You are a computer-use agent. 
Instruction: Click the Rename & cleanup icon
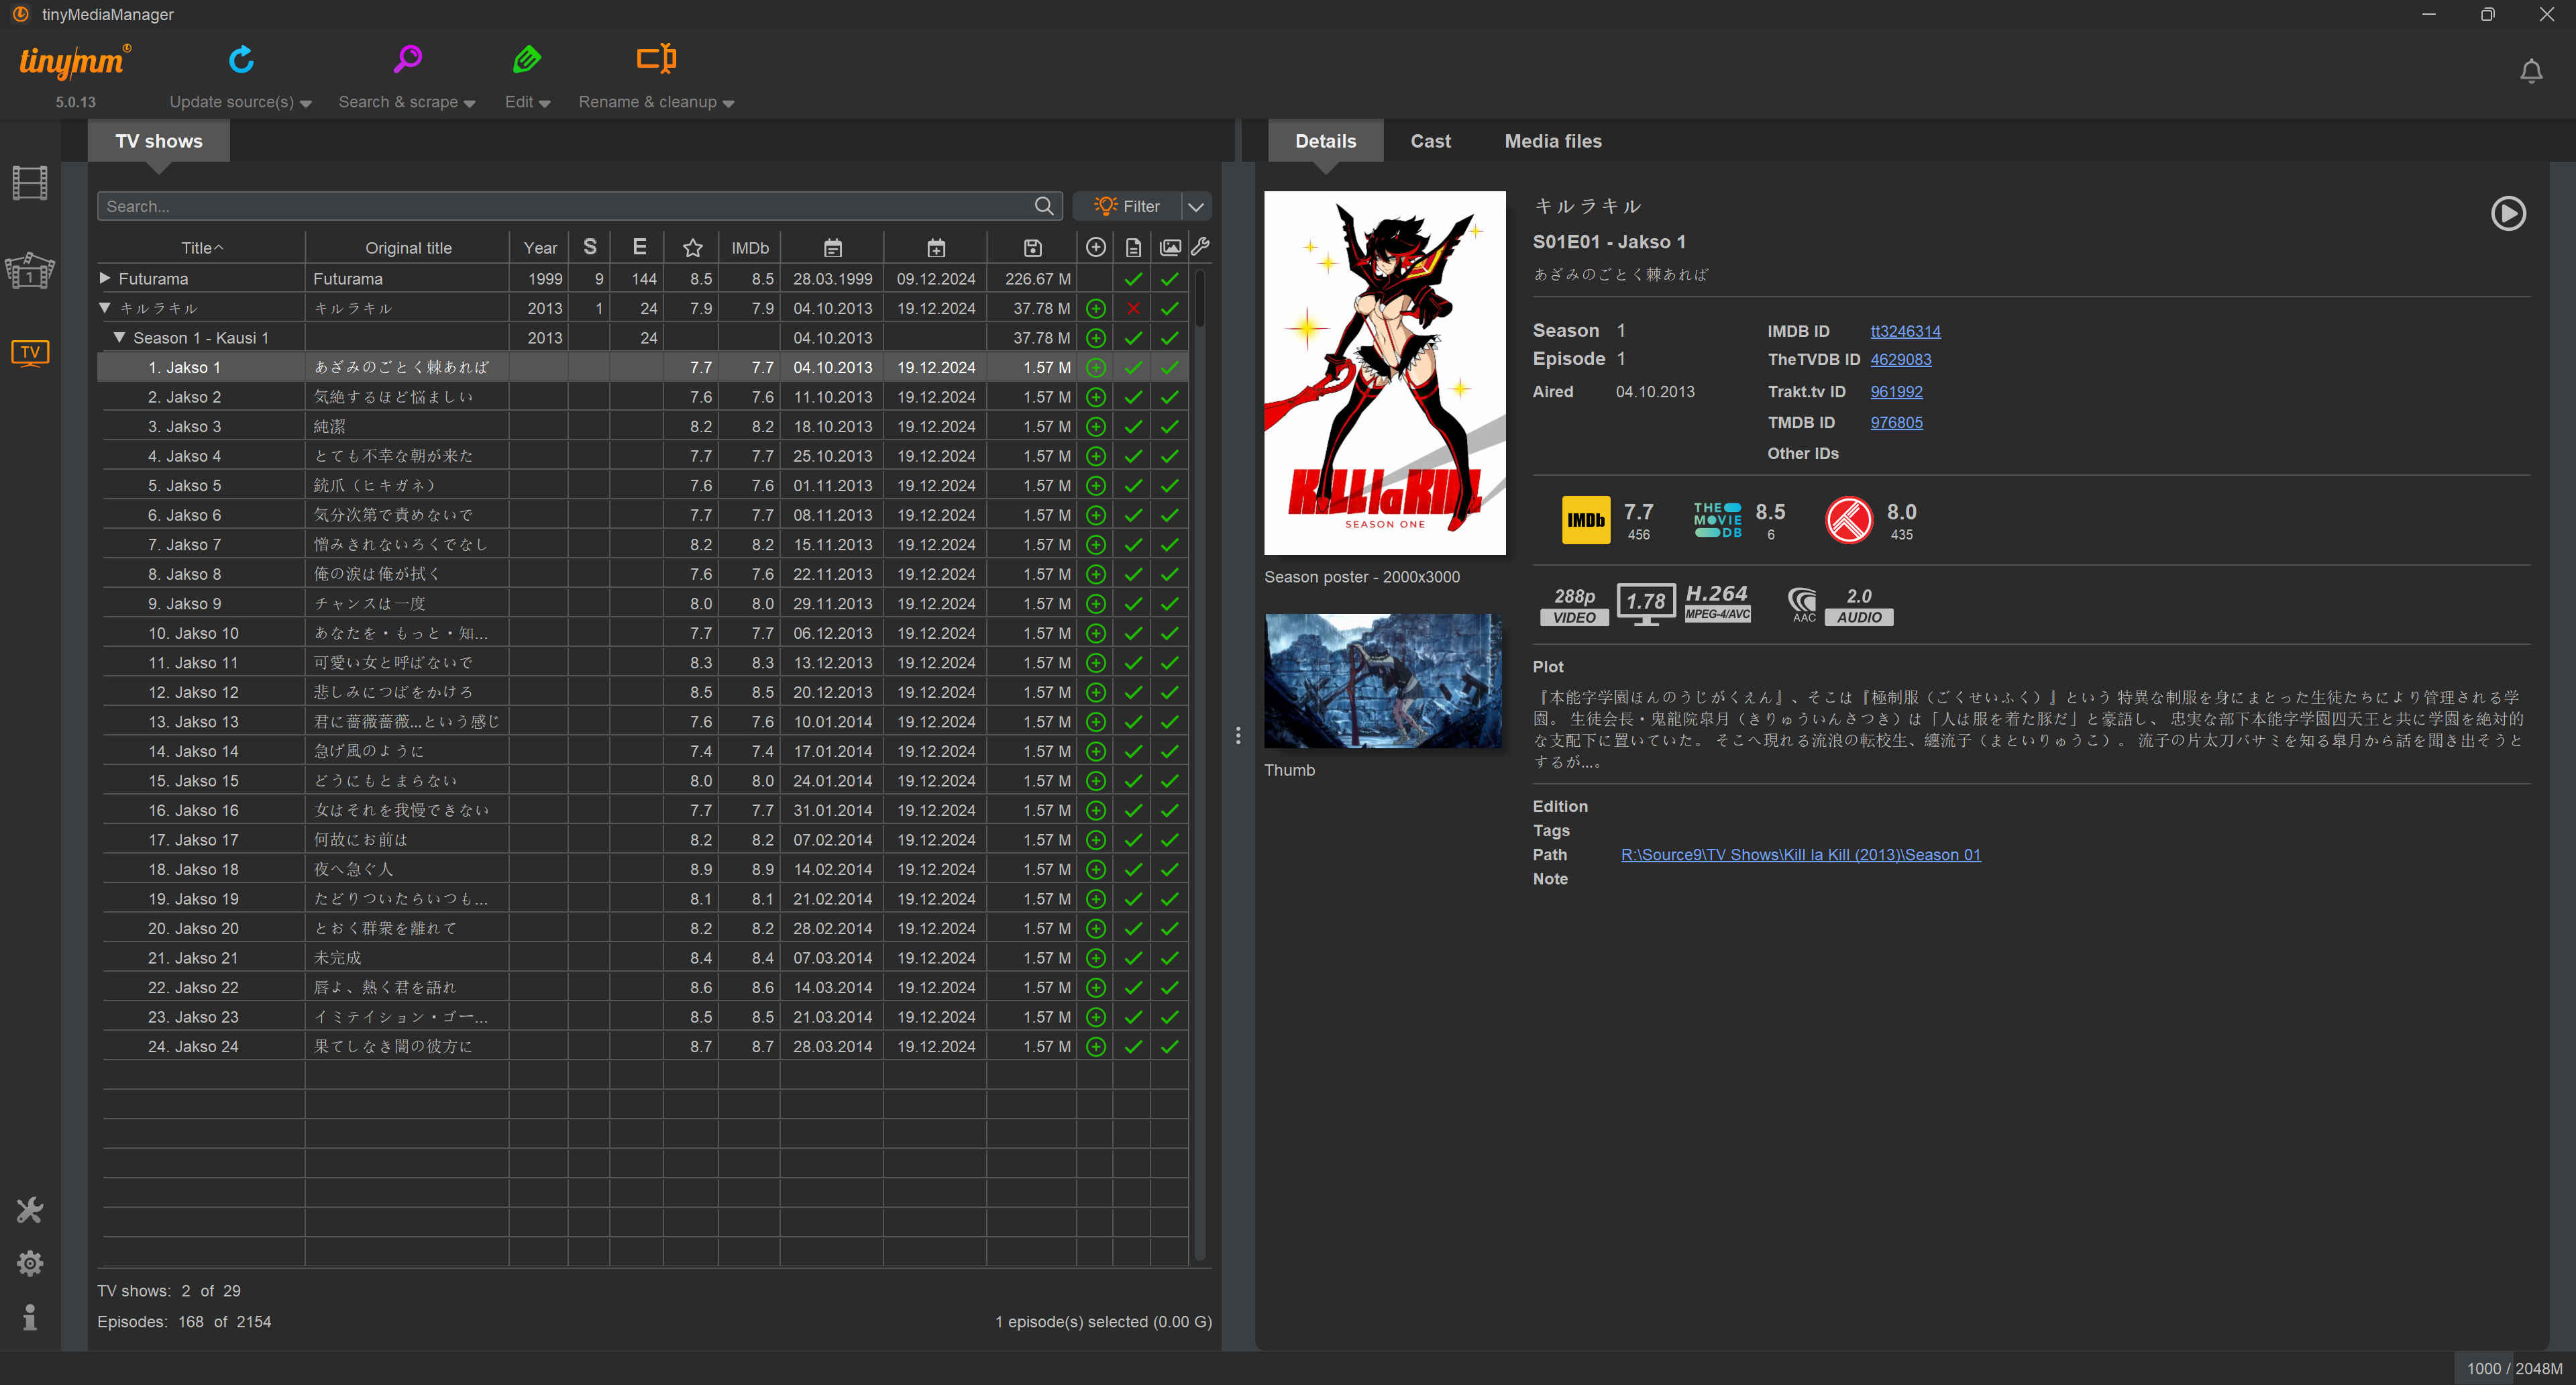click(x=656, y=59)
